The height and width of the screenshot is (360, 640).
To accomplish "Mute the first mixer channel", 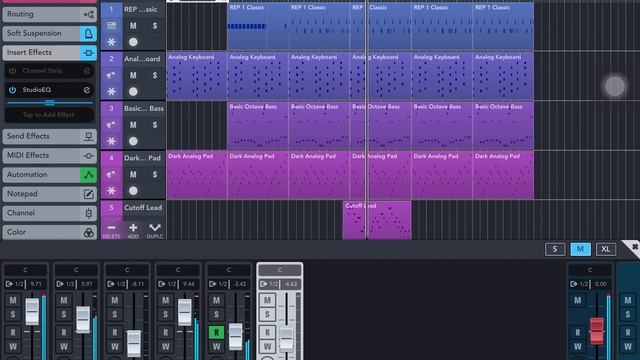I will click(x=13, y=300).
